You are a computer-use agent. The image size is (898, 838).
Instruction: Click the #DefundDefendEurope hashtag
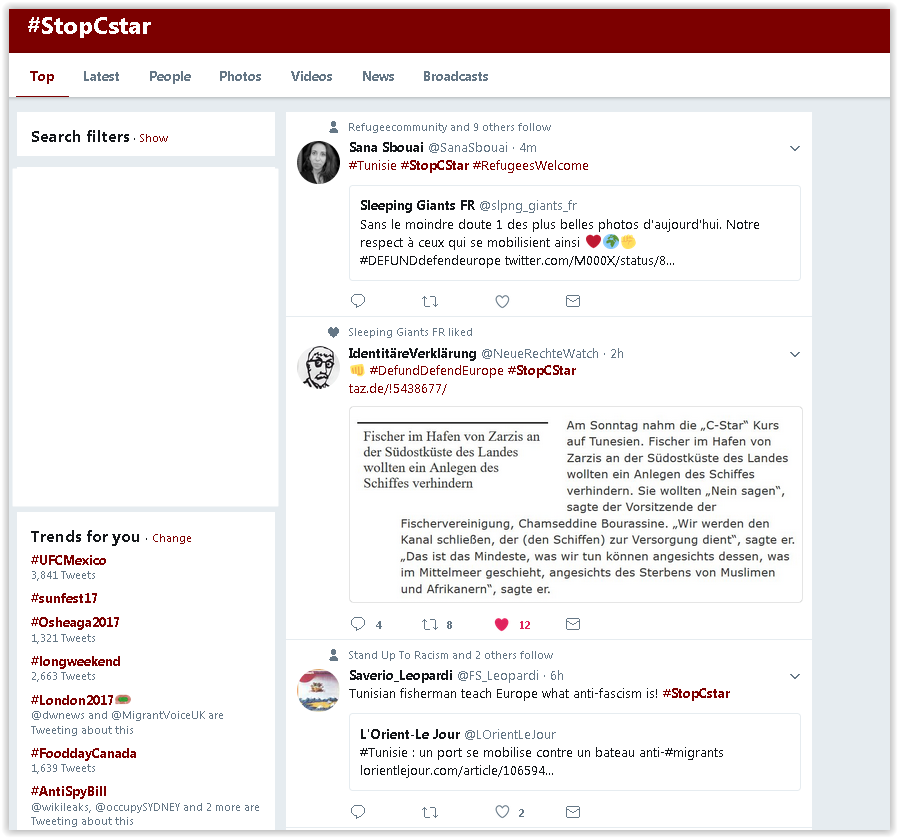pos(436,371)
